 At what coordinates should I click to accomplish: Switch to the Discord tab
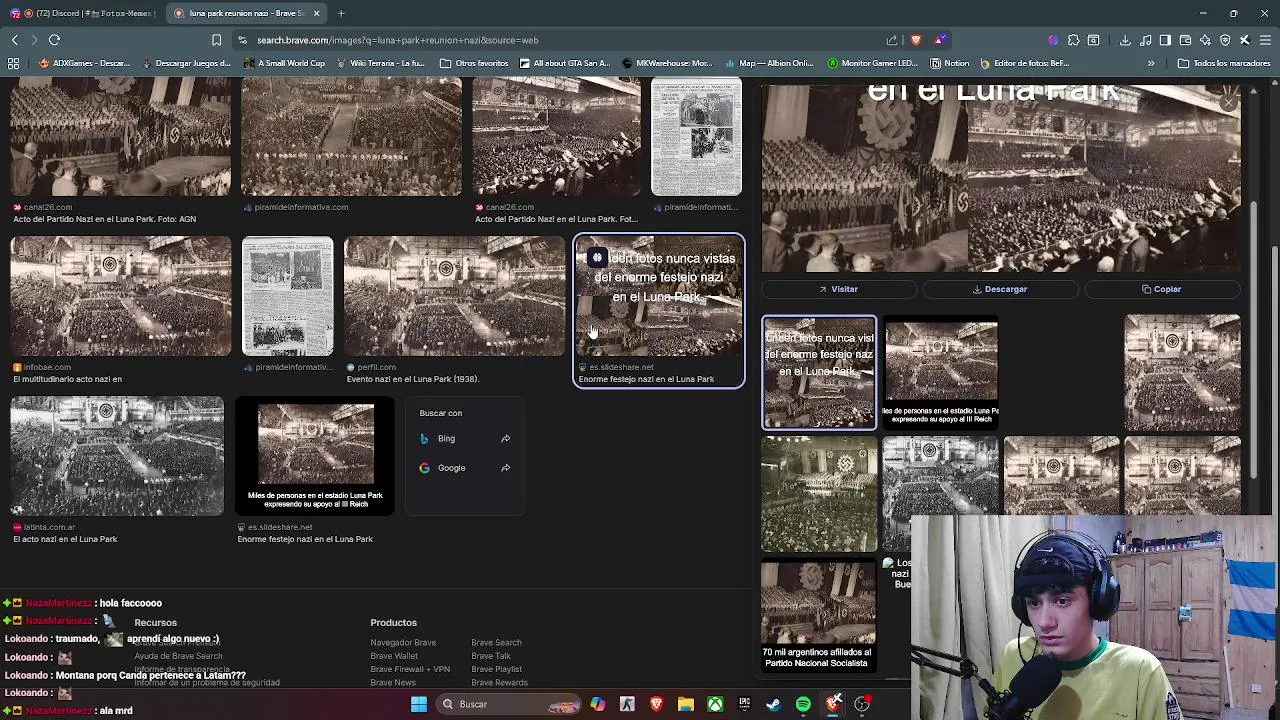pyautogui.click(x=83, y=13)
